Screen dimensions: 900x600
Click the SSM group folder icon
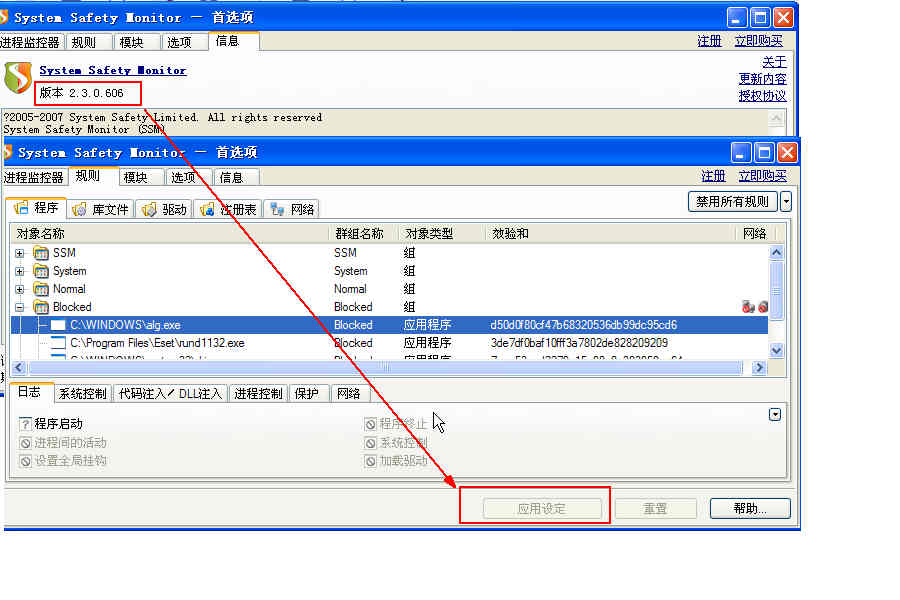coord(41,253)
